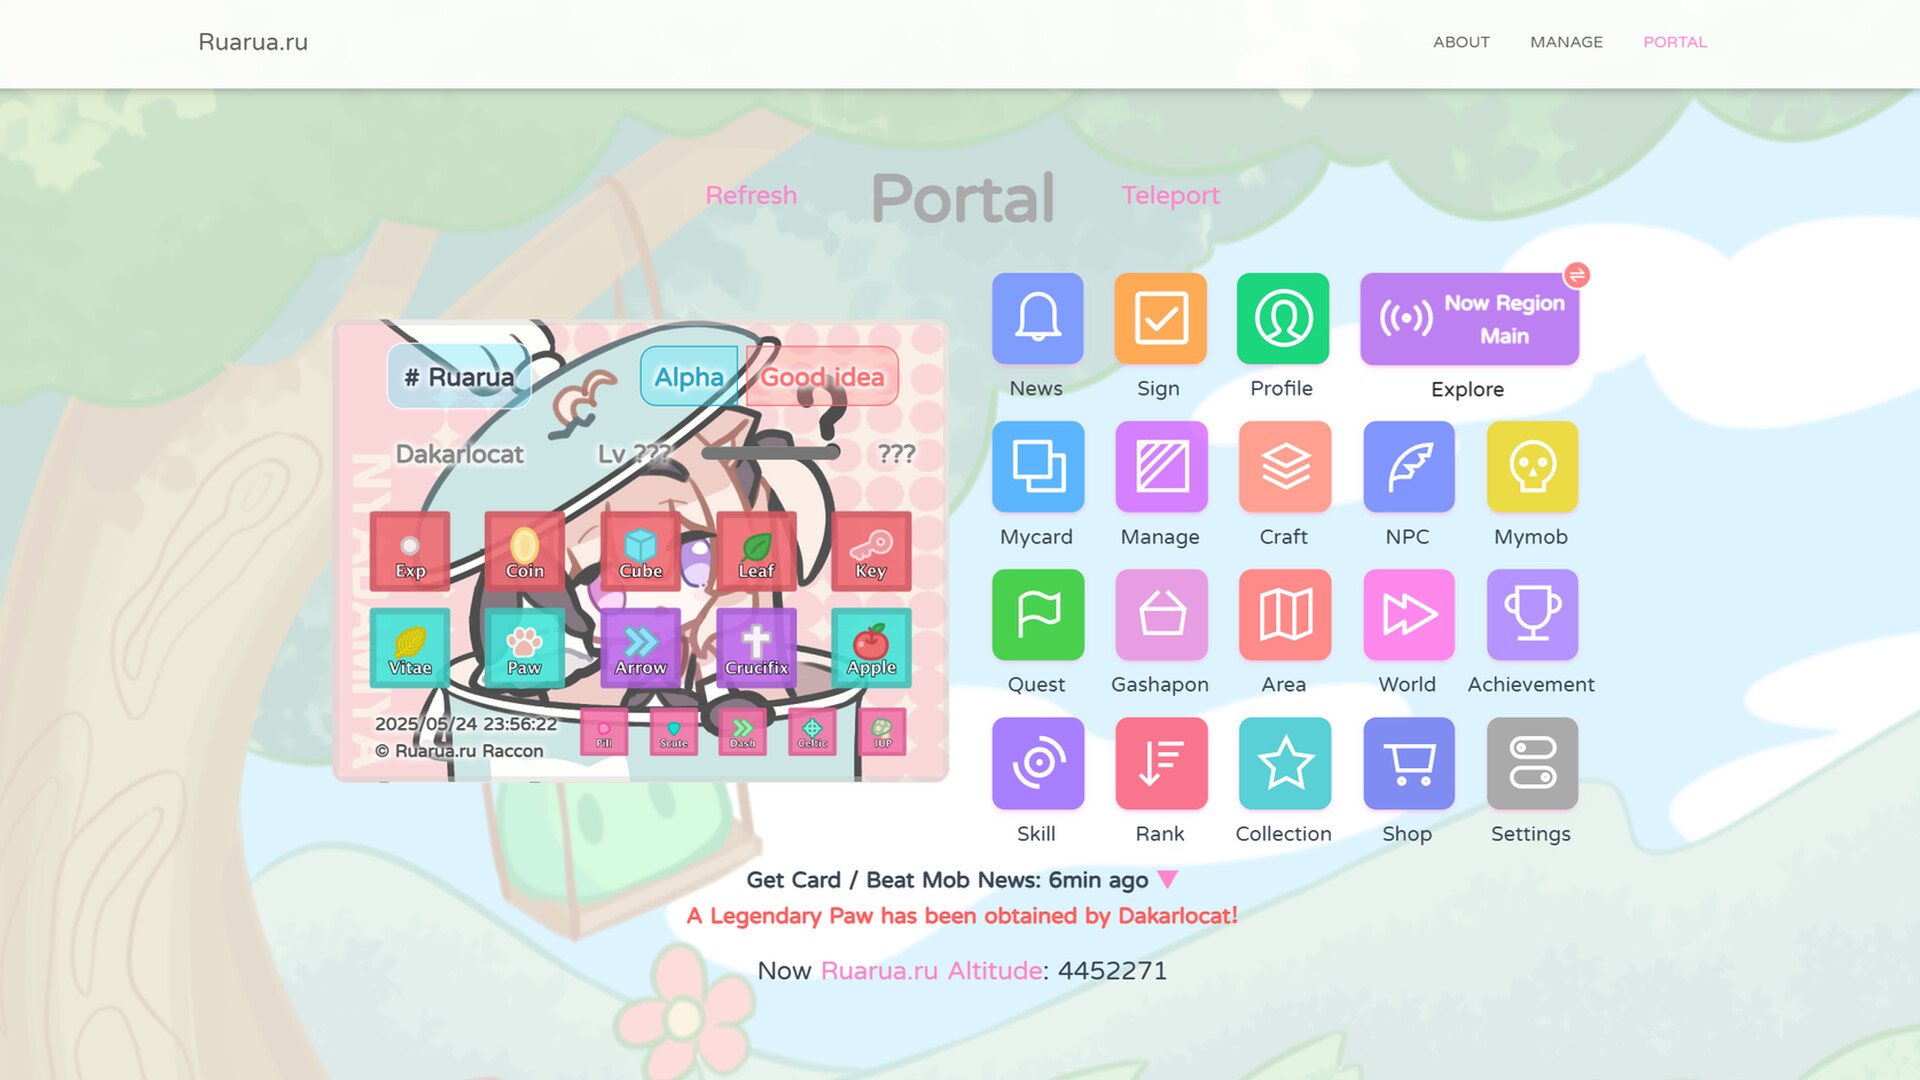Open the ABOUT menu item
This screenshot has width=1920, height=1080.
(1460, 42)
